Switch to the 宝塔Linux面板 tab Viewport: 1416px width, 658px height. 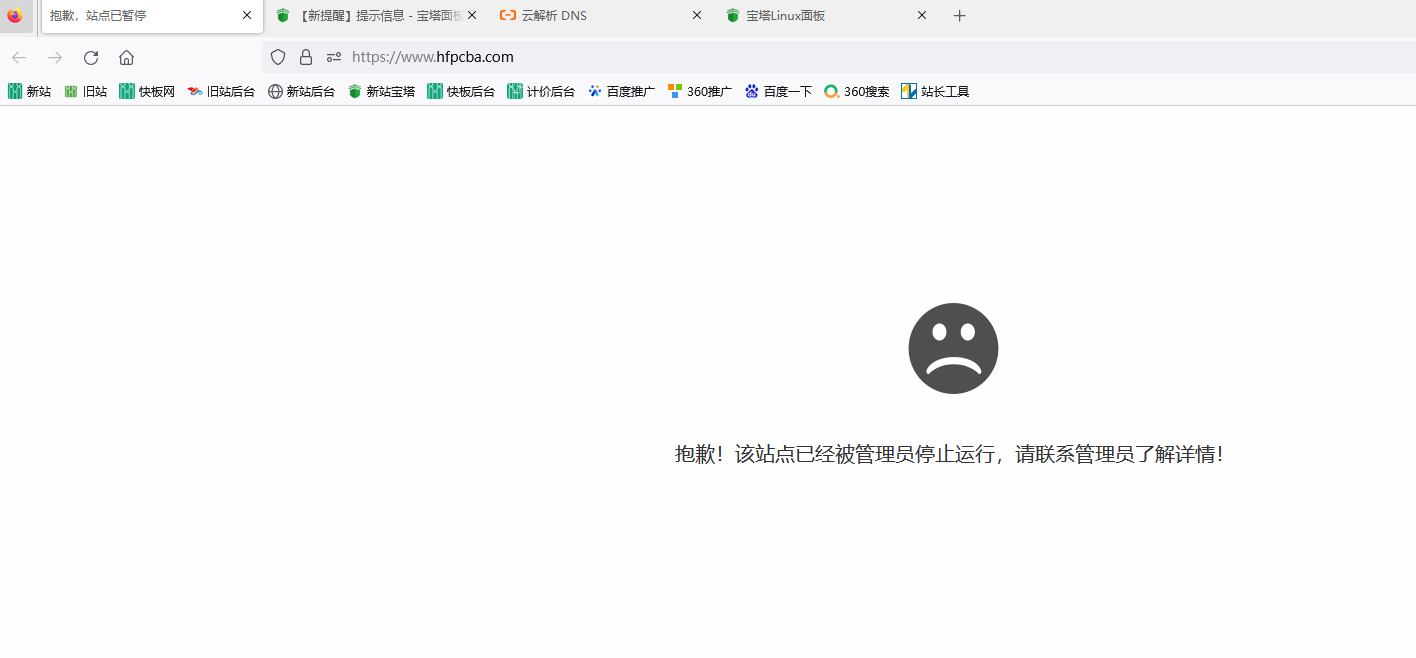coord(826,15)
